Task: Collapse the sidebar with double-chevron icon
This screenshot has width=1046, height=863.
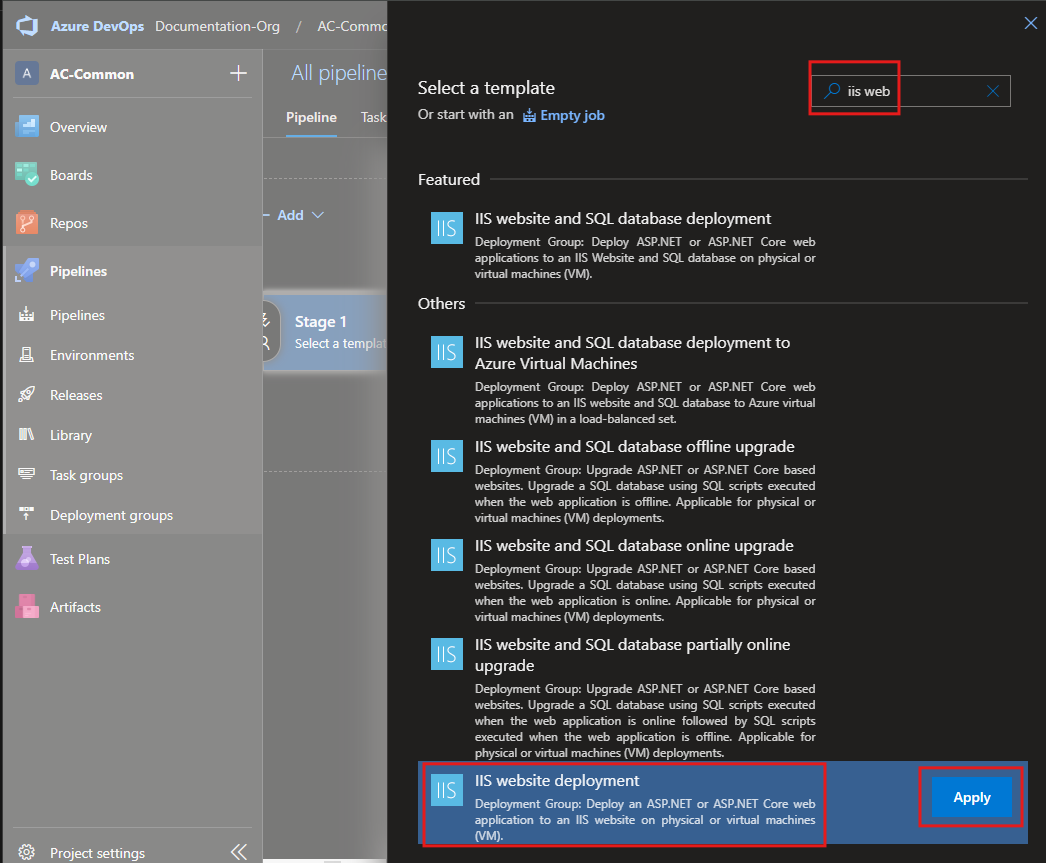Action: pyautogui.click(x=238, y=852)
